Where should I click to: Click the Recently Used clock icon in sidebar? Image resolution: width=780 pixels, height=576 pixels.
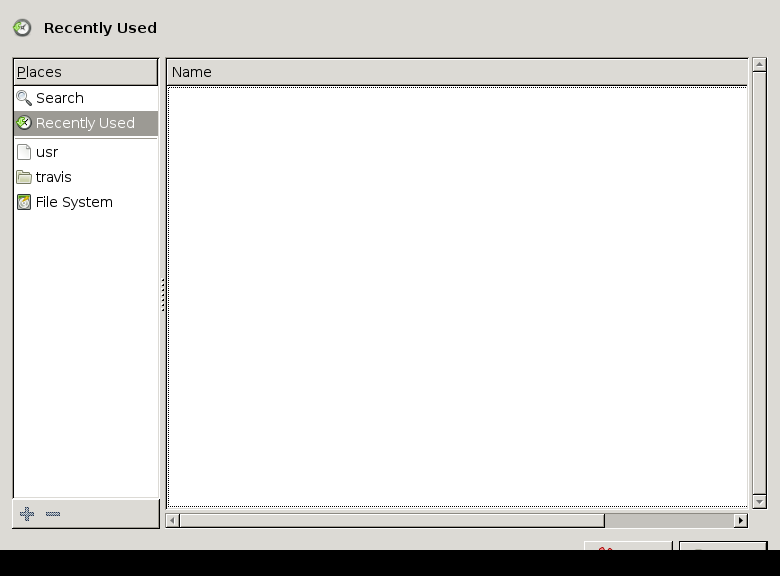pos(24,123)
